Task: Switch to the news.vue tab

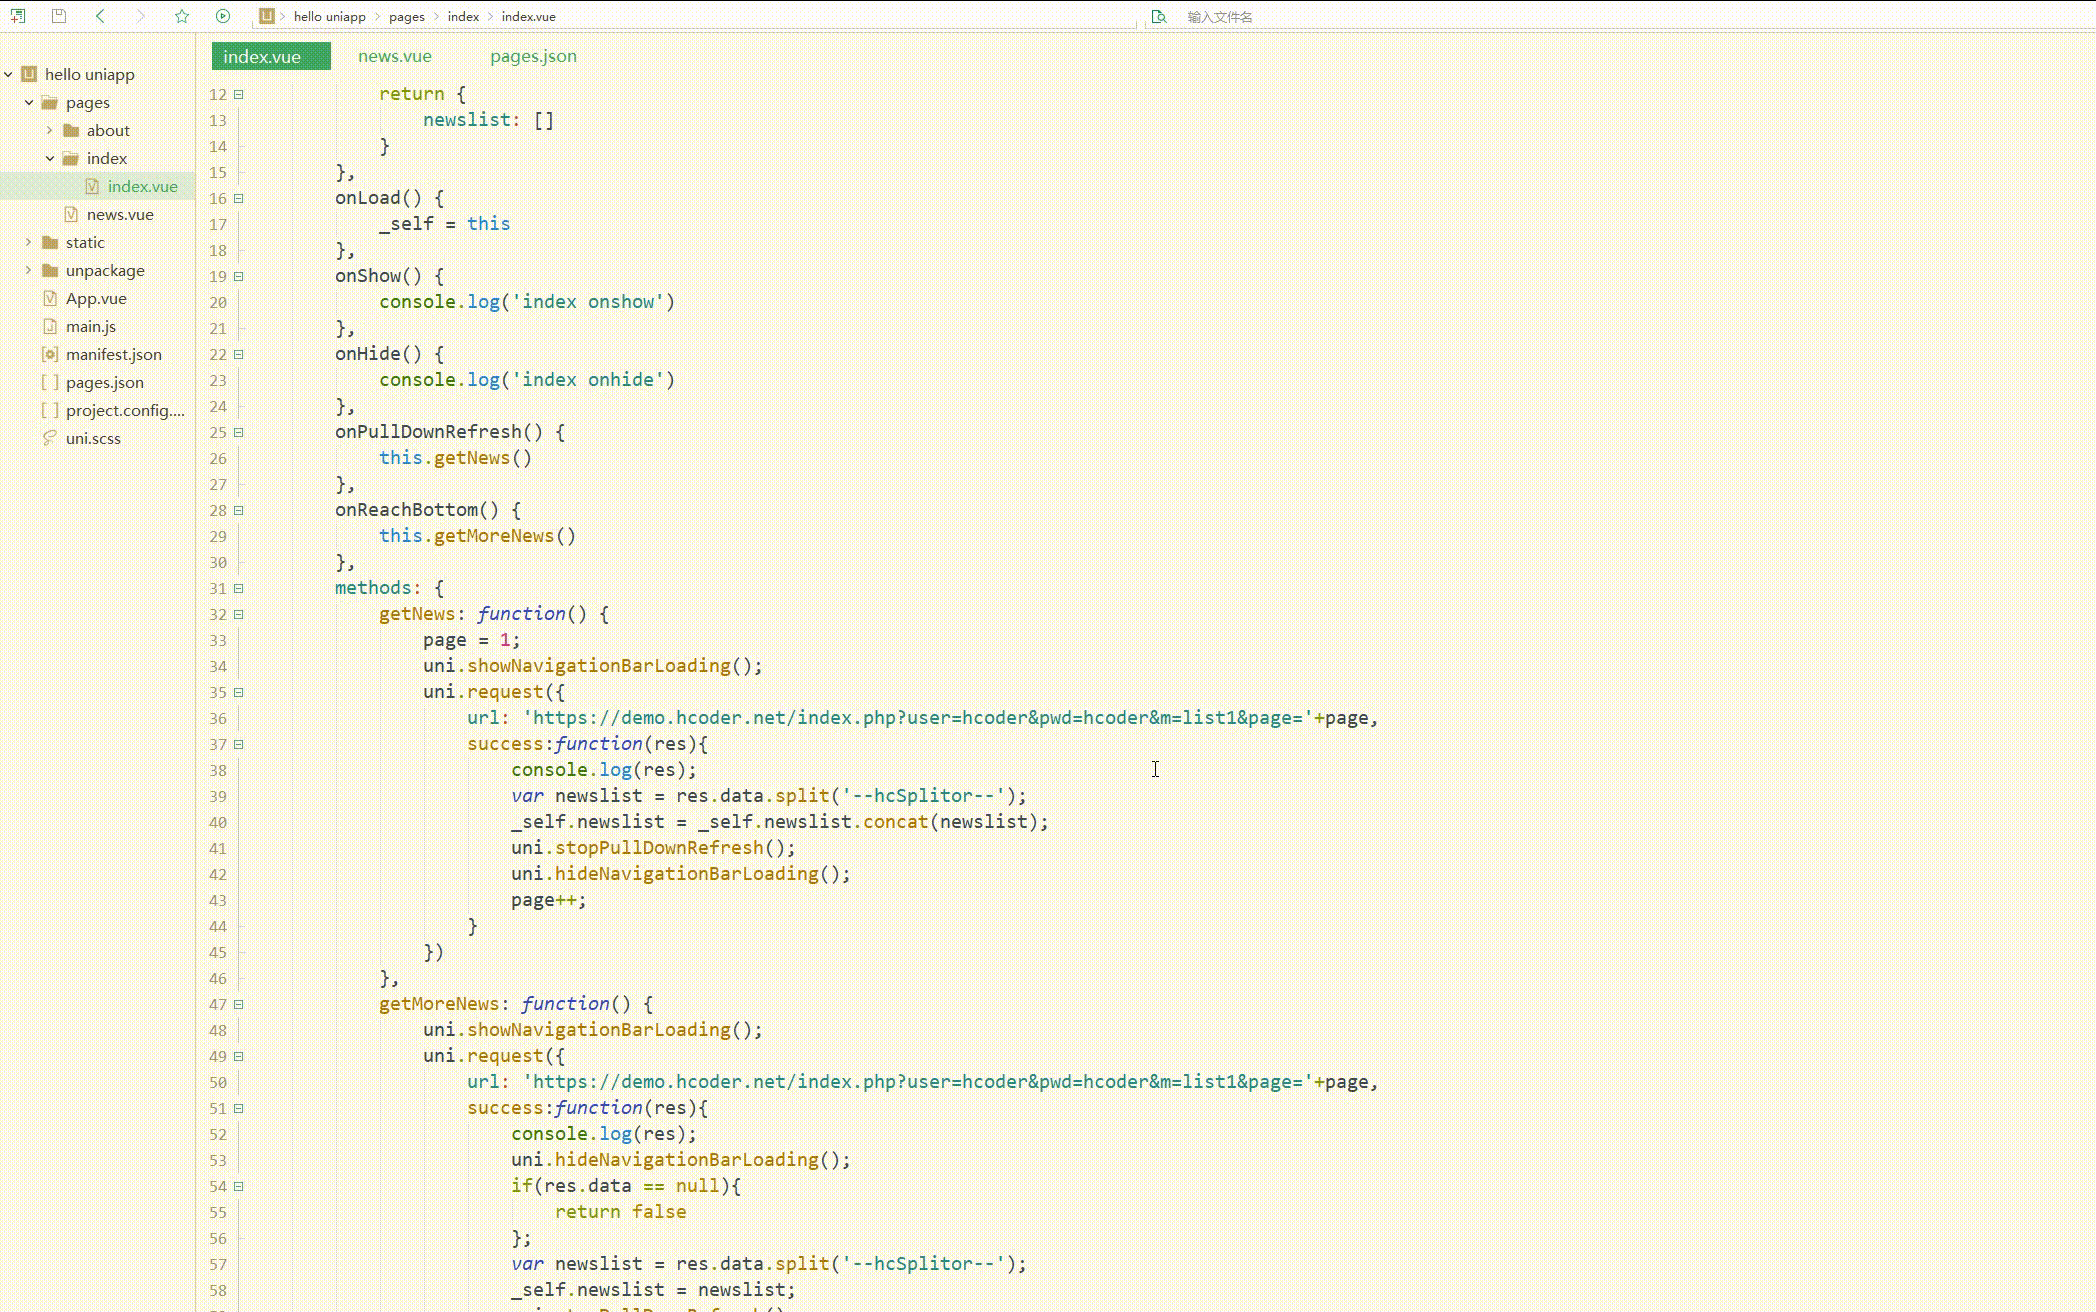Action: [x=395, y=56]
